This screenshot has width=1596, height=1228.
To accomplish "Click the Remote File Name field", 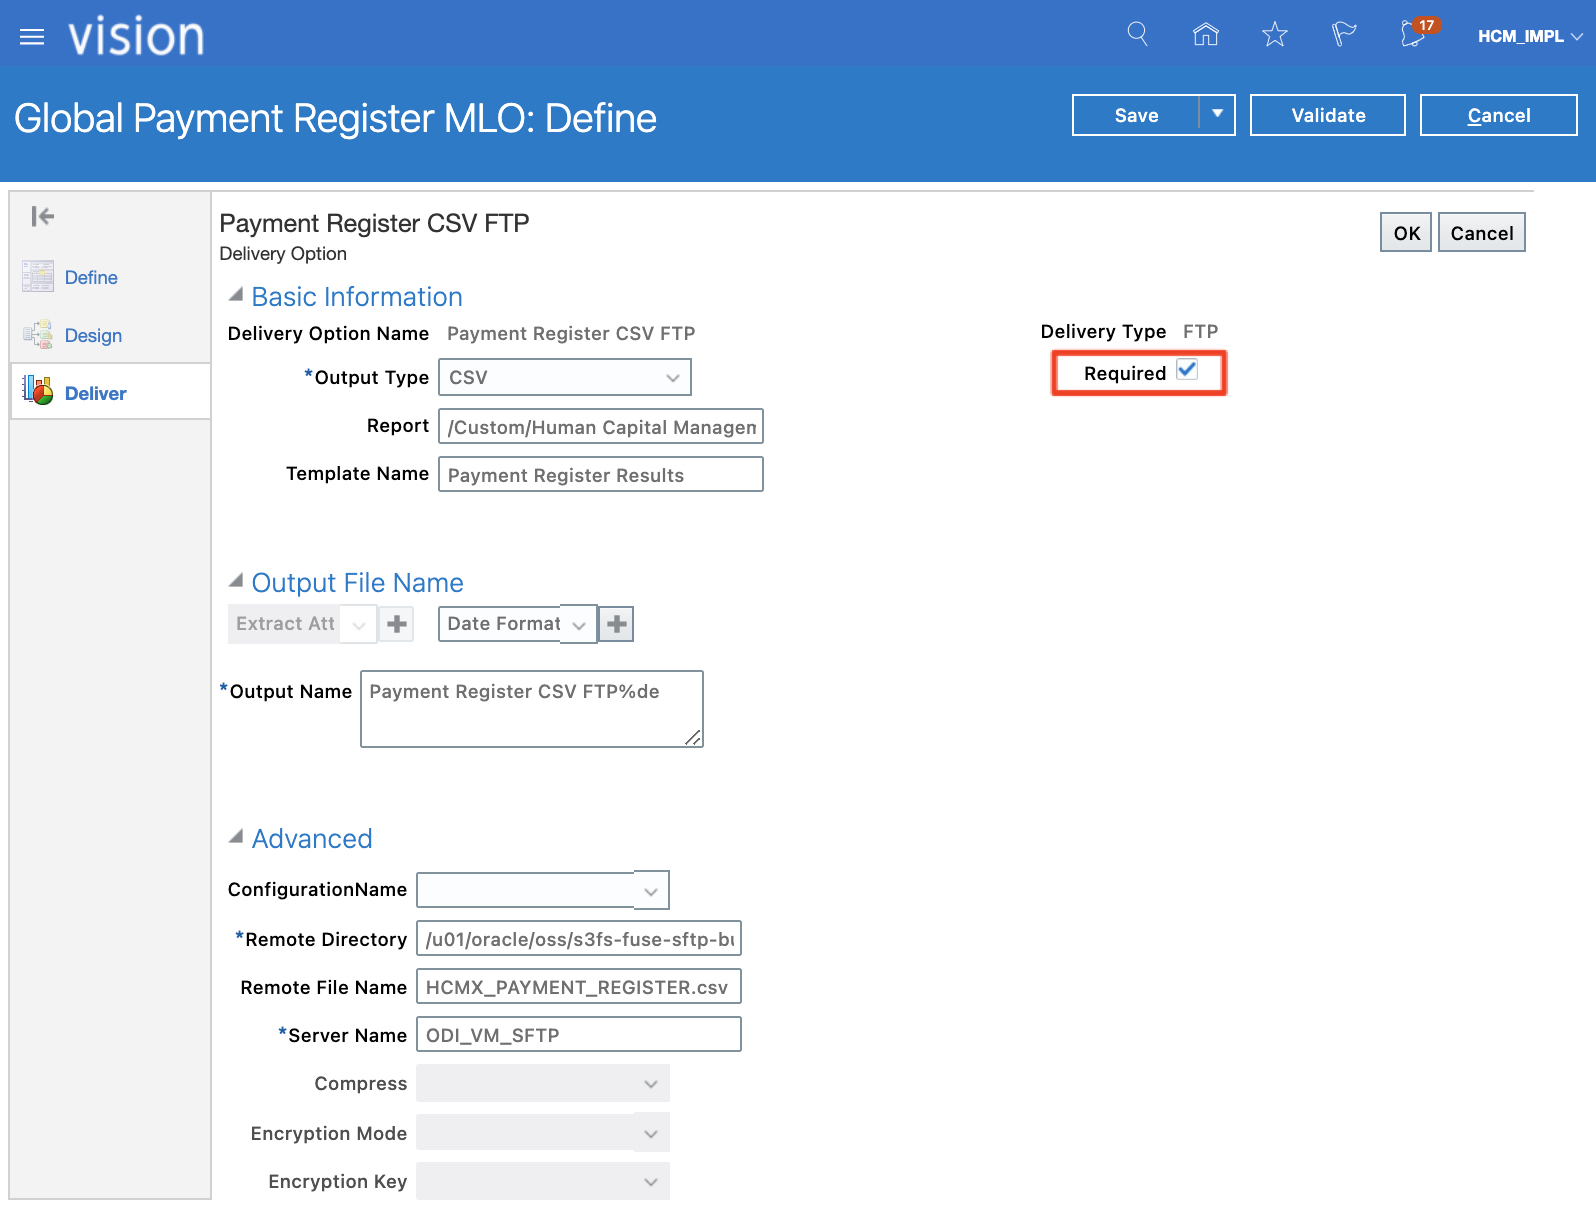I will click(578, 987).
